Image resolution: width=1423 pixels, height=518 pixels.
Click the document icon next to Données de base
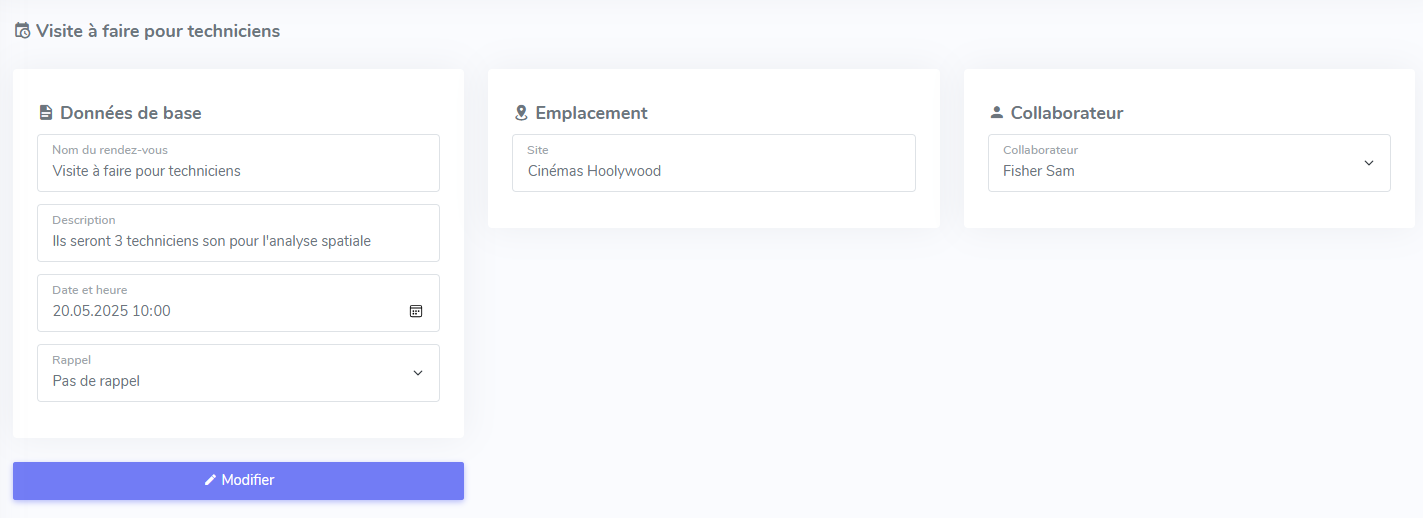pos(46,113)
